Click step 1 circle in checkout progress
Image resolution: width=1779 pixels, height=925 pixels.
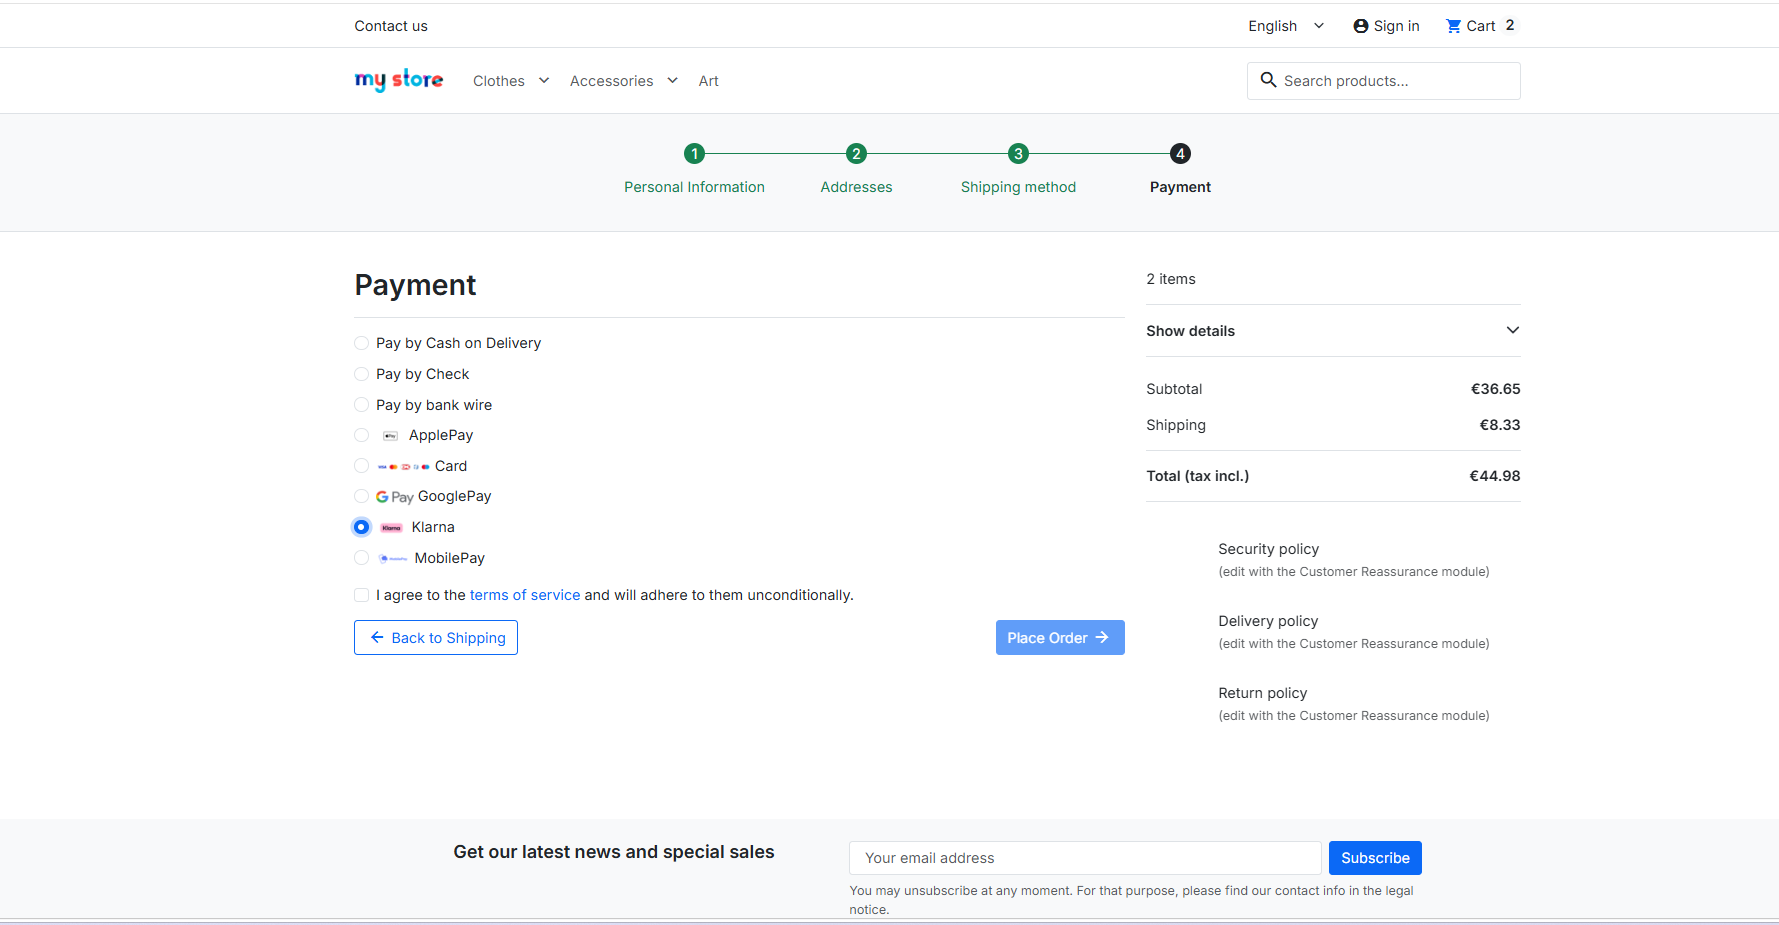pyautogui.click(x=694, y=153)
